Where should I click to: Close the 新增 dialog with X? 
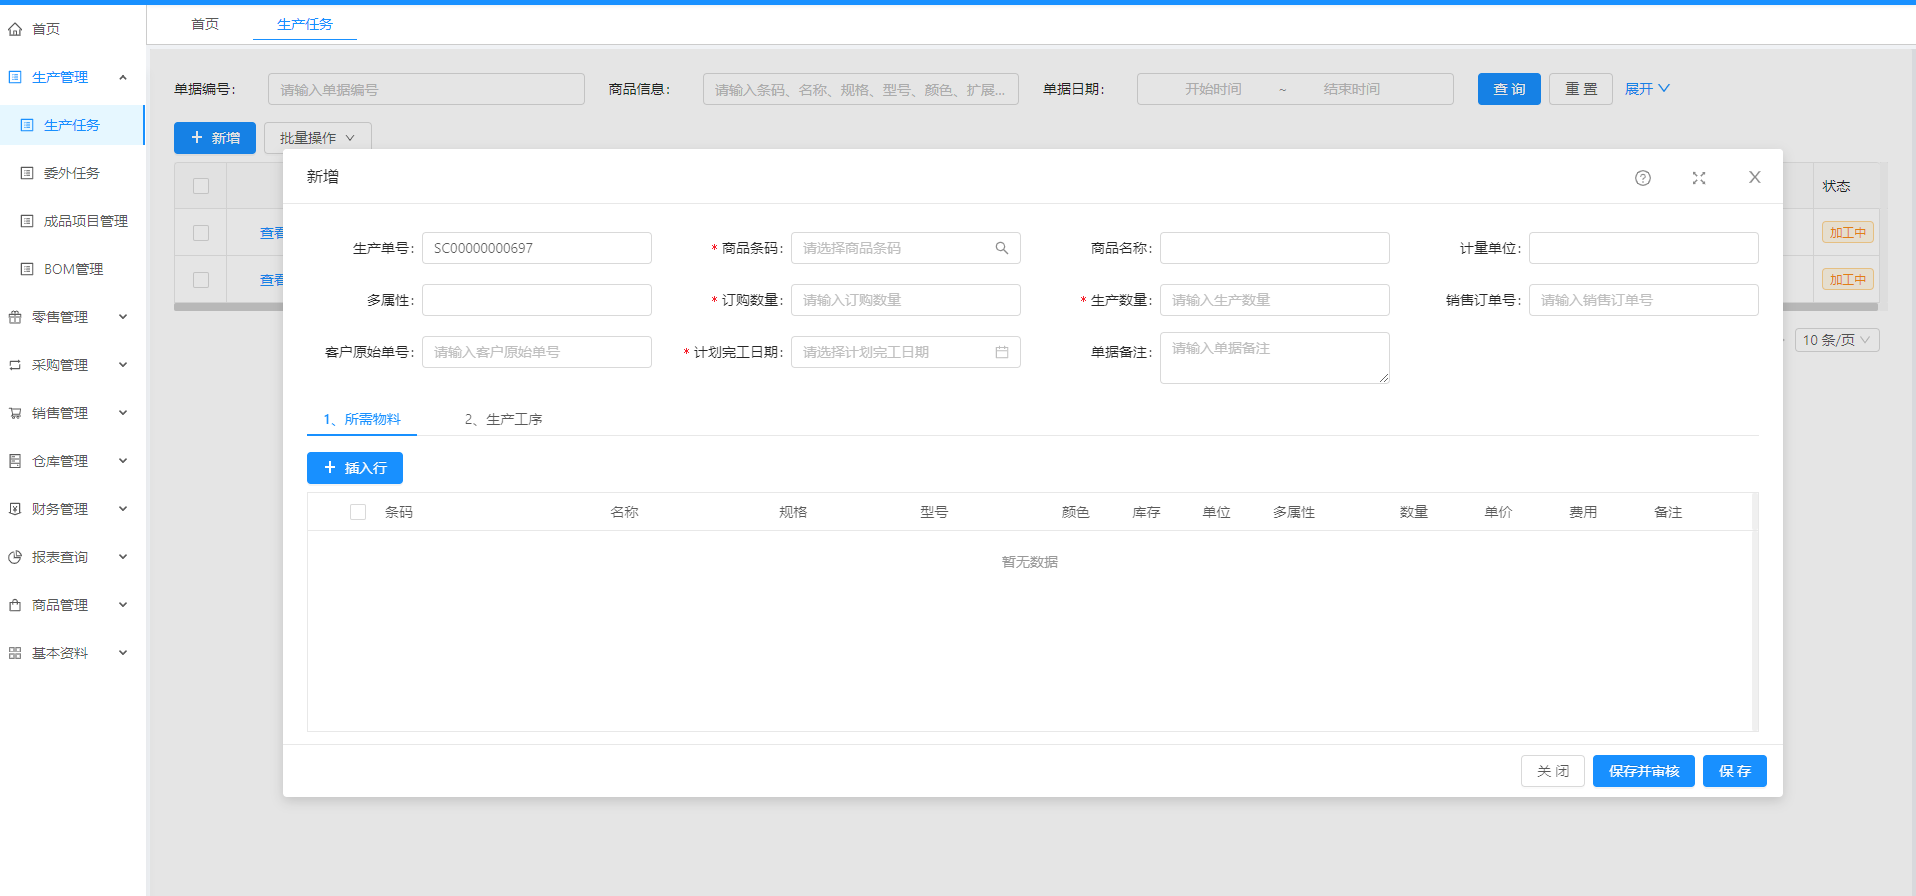1755,177
